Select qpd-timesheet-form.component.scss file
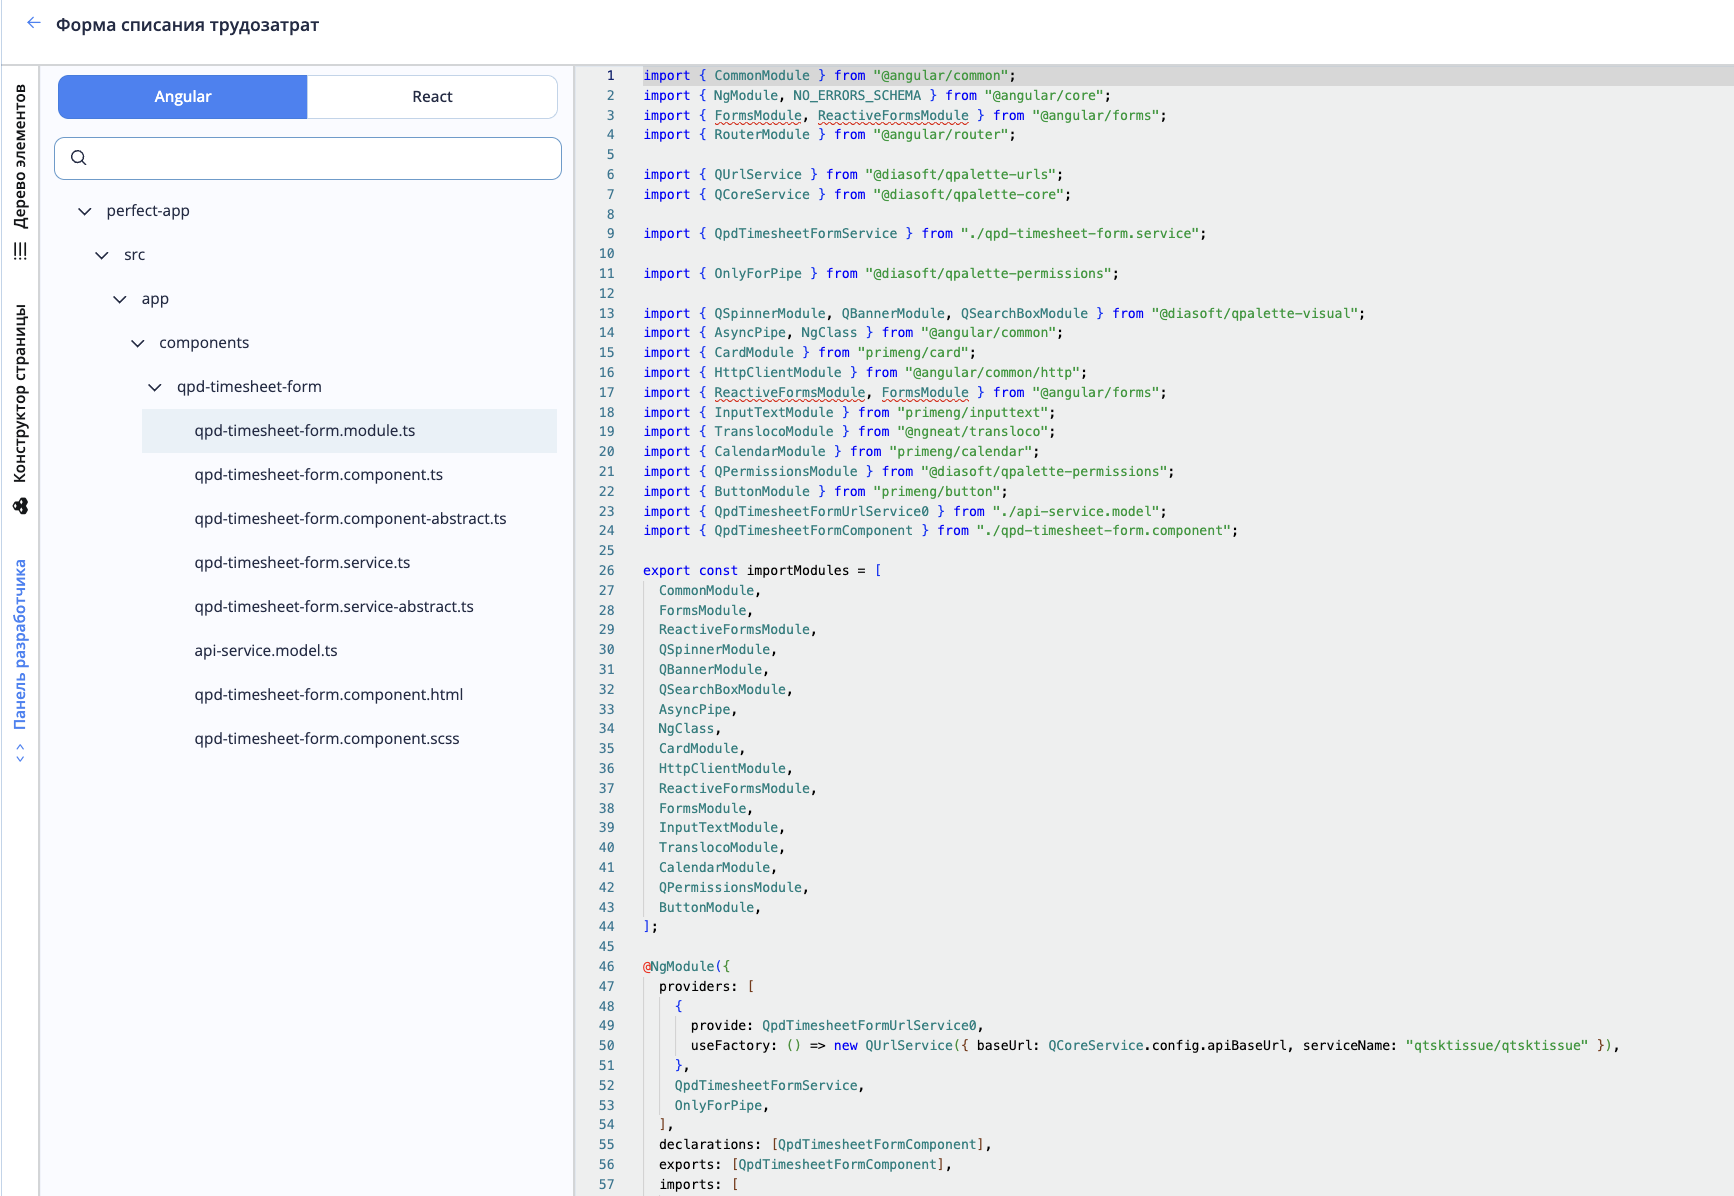 326,739
